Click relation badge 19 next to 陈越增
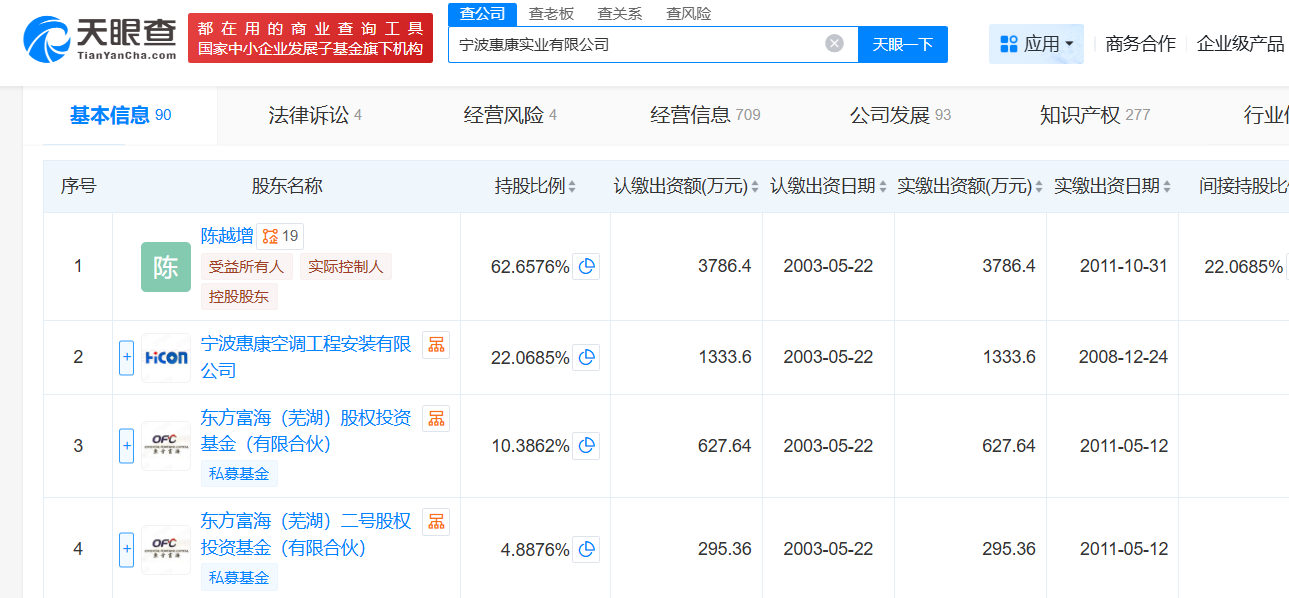This screenshot has width=1289, height=598. click(x=281, y=236)
